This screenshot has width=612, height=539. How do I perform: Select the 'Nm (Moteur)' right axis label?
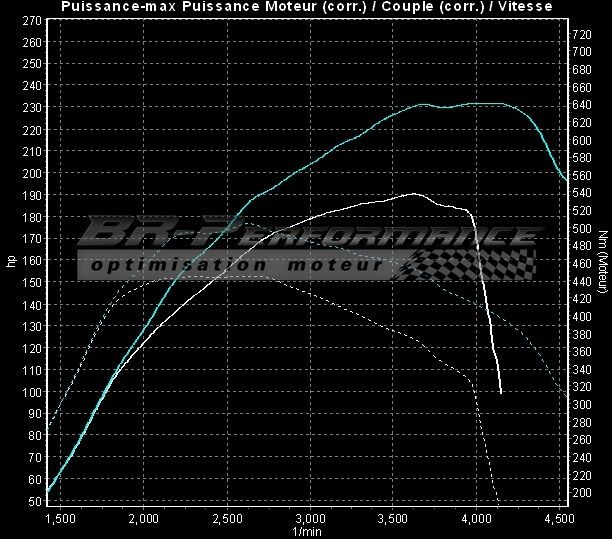coord(603,262)
